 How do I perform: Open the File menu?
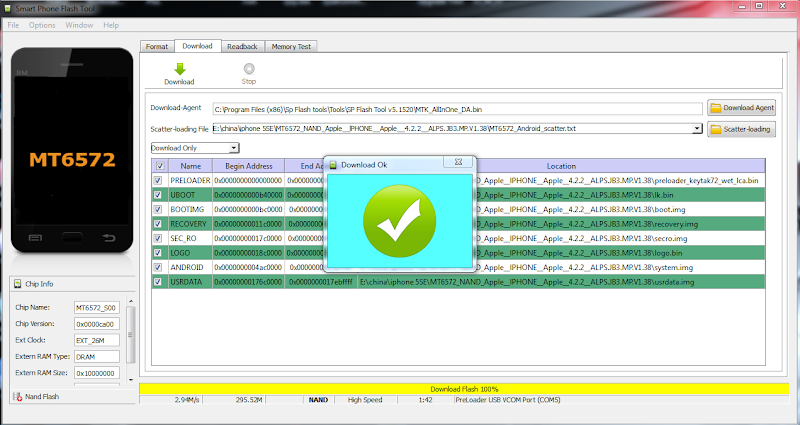click(x=13, y=25)
